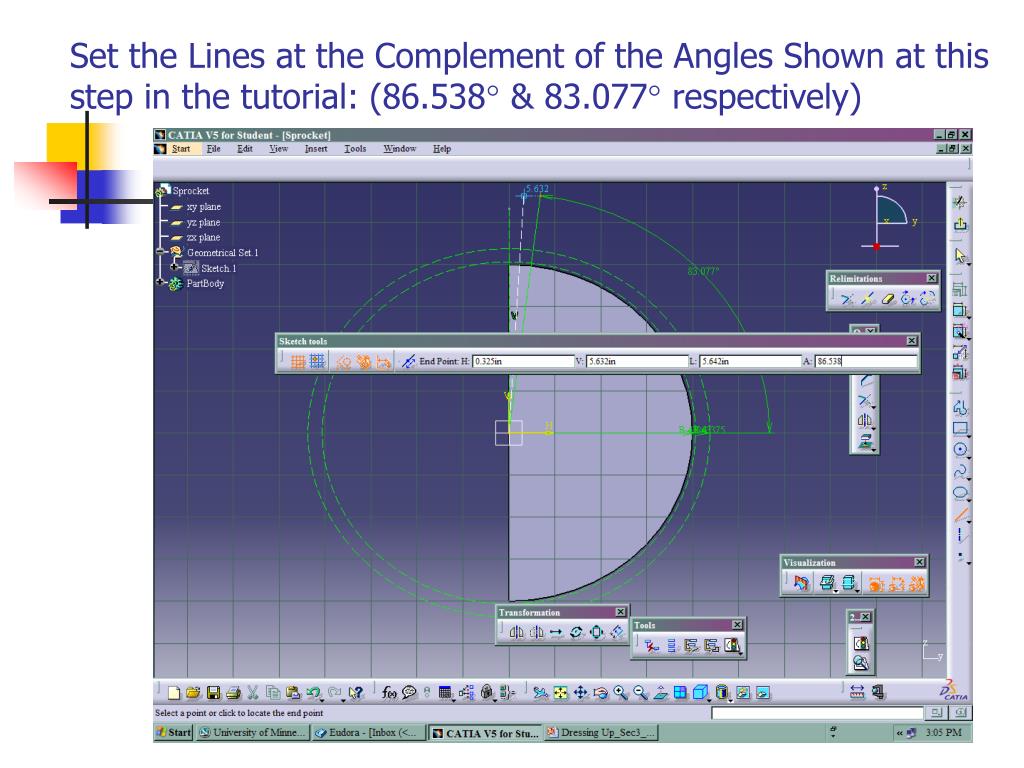
Task: Switch to Dressing Up_Sec3 taskbar item
Action: click(x=600, y=733)
